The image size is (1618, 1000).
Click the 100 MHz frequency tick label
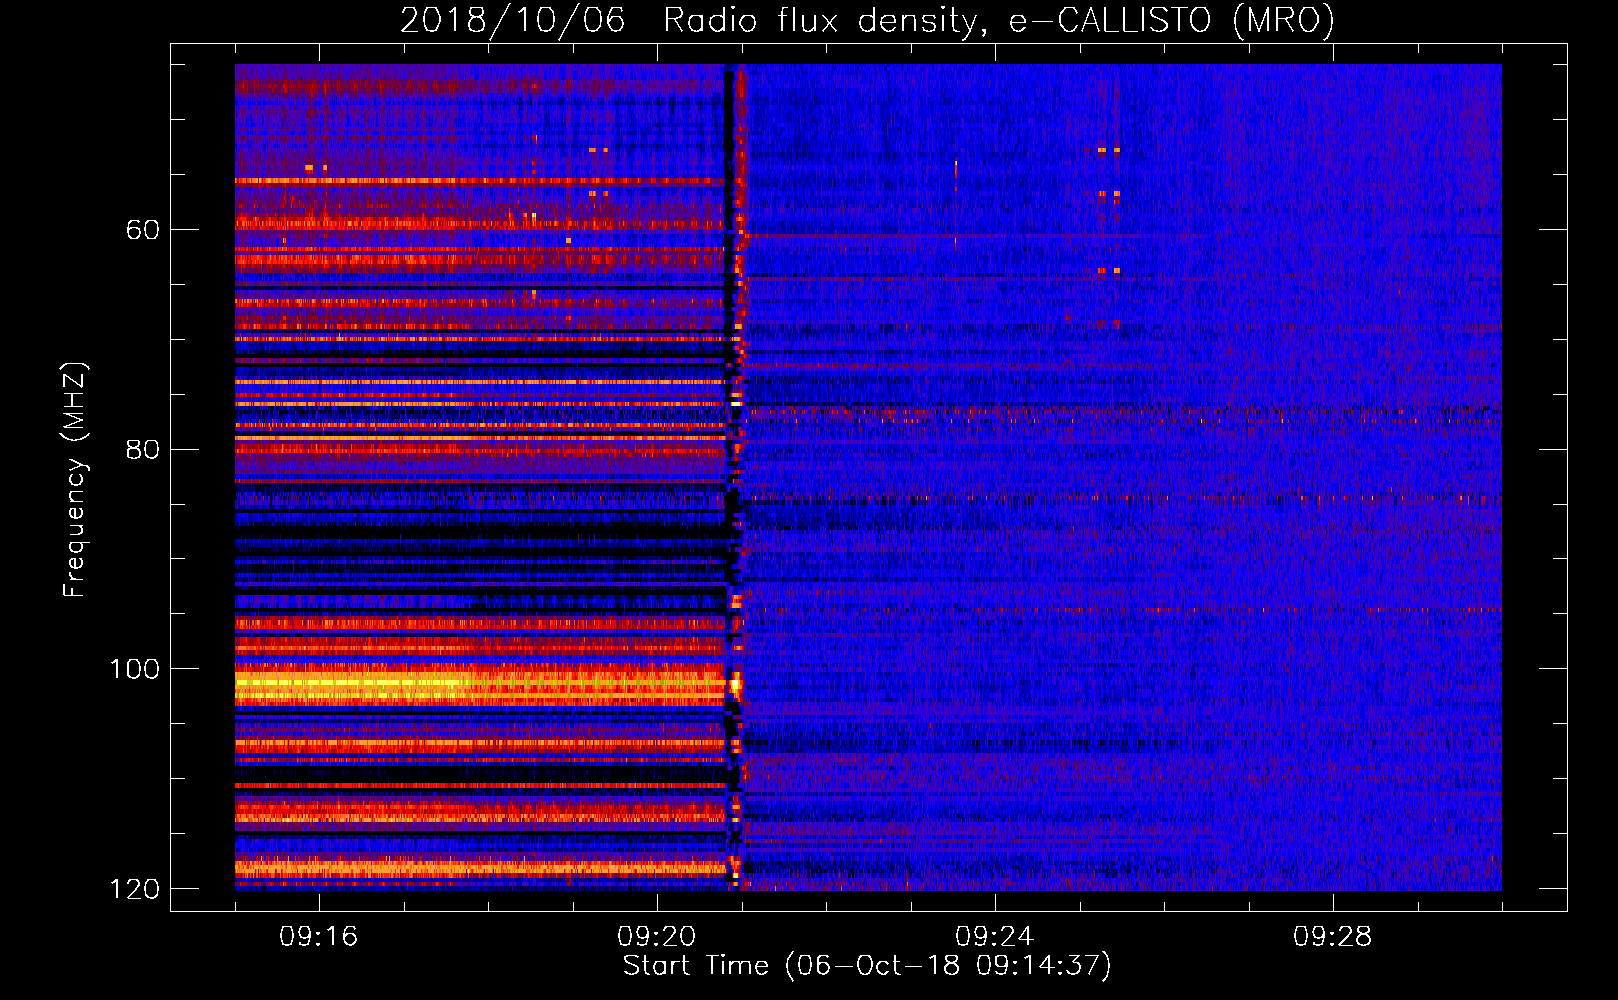tap(133, 668)
